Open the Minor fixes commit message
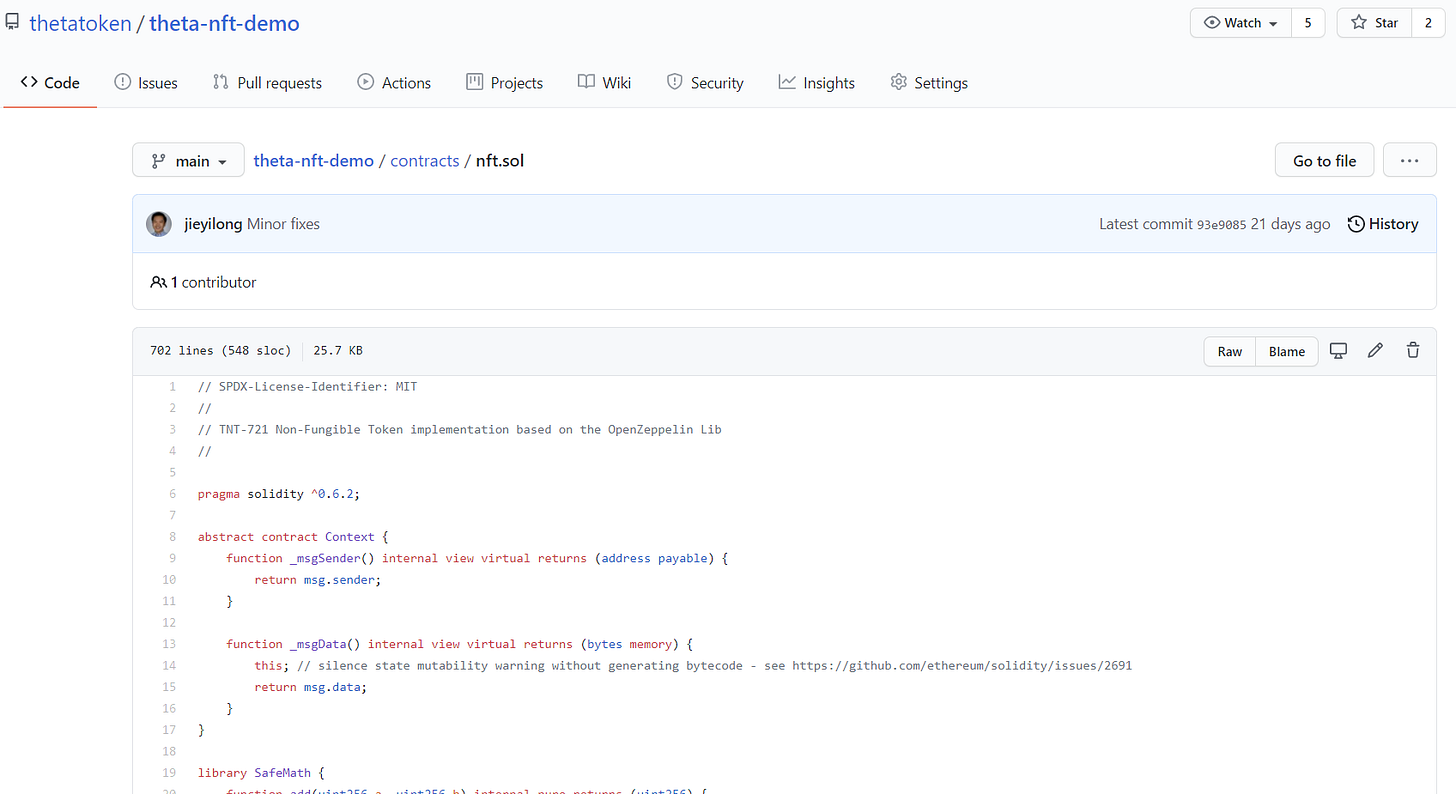The height and width of the screenshot is (794, 1456). pyautogui.click(x=283, y=224)
